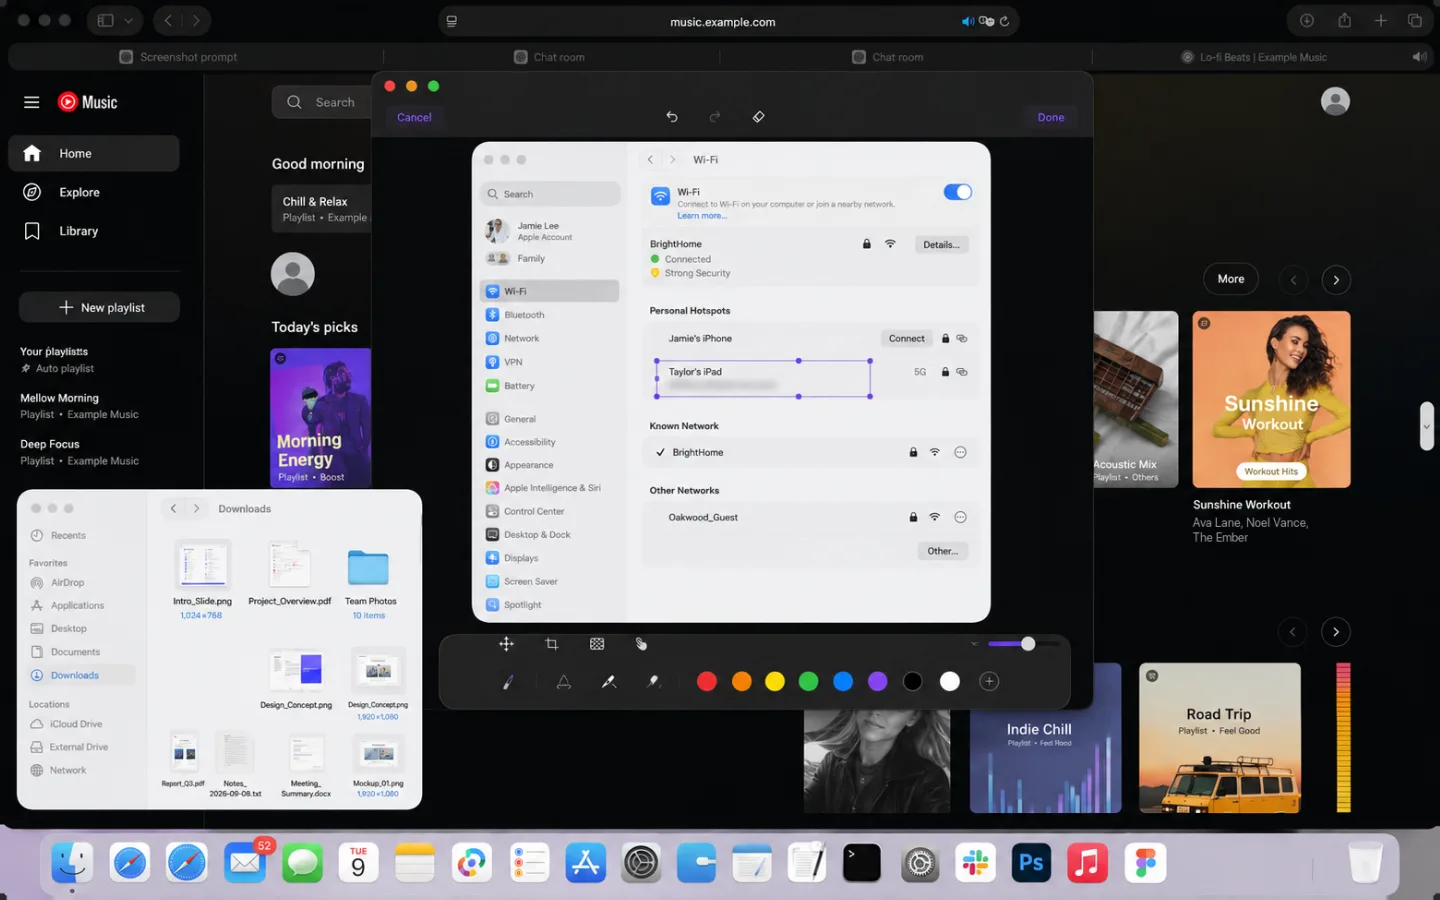
Task: Launch Photoshop from the Dock
Action: (x=1031, y=862)
